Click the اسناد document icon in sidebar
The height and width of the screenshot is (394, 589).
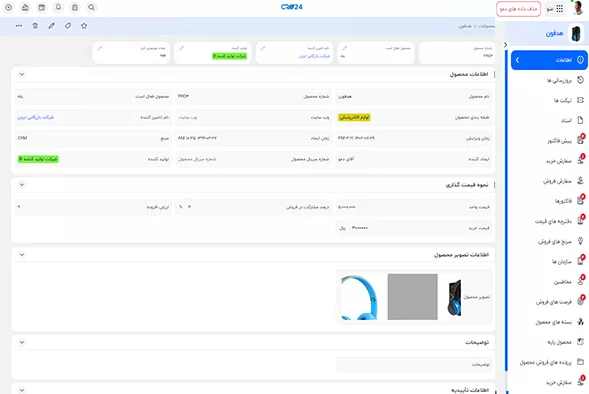coord(580,120)
